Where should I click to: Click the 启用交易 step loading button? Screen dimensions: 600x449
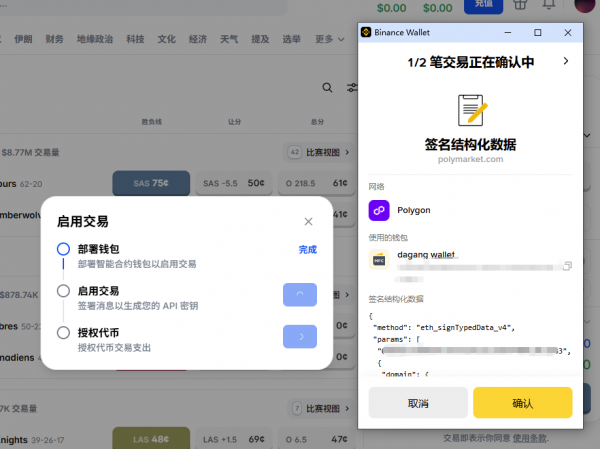pyautogui.click(x=300, y=294)
